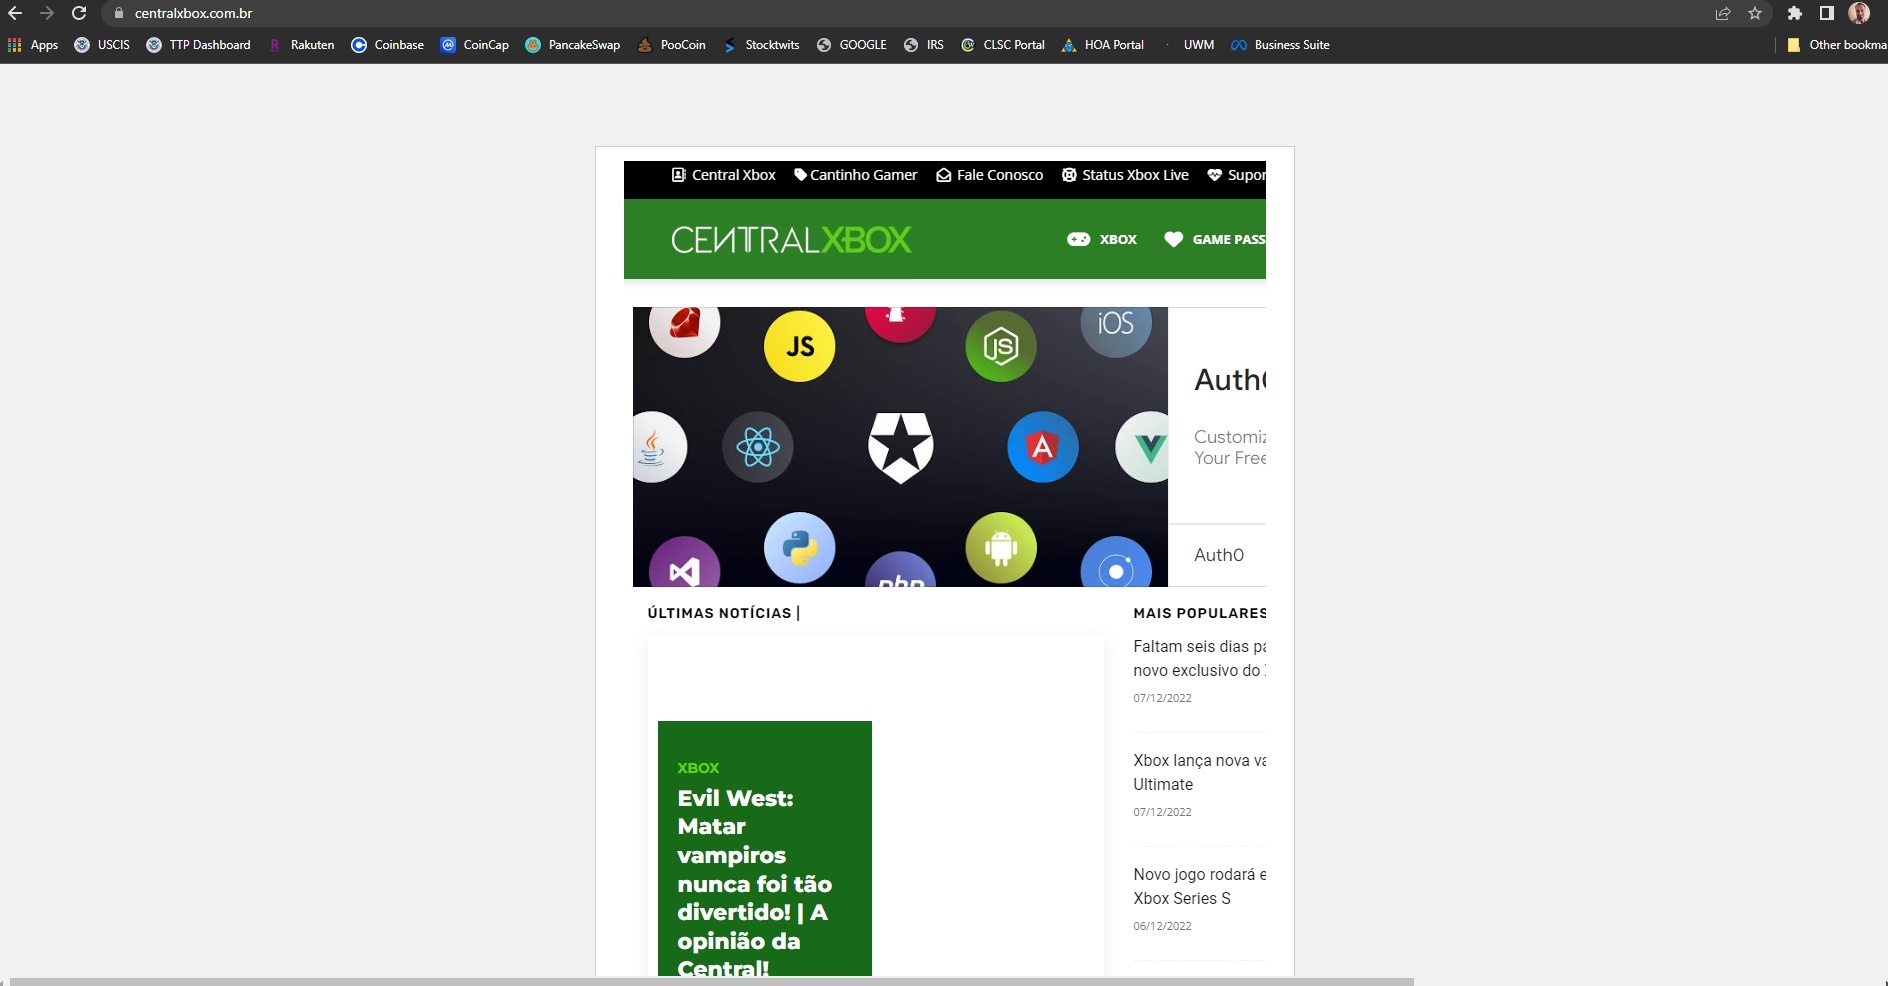Open the 'Novo jogo rodará' popular article
The height and width of the screenshot is (986, 1888).
pos(1199,886)
